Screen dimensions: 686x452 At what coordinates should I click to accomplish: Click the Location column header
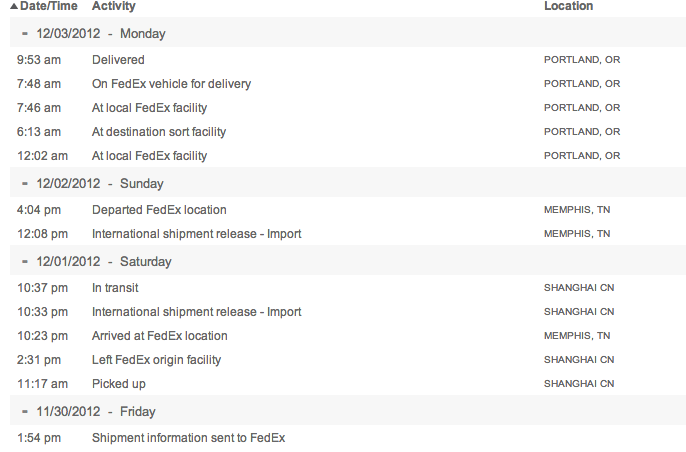click(x=568, y=7)
